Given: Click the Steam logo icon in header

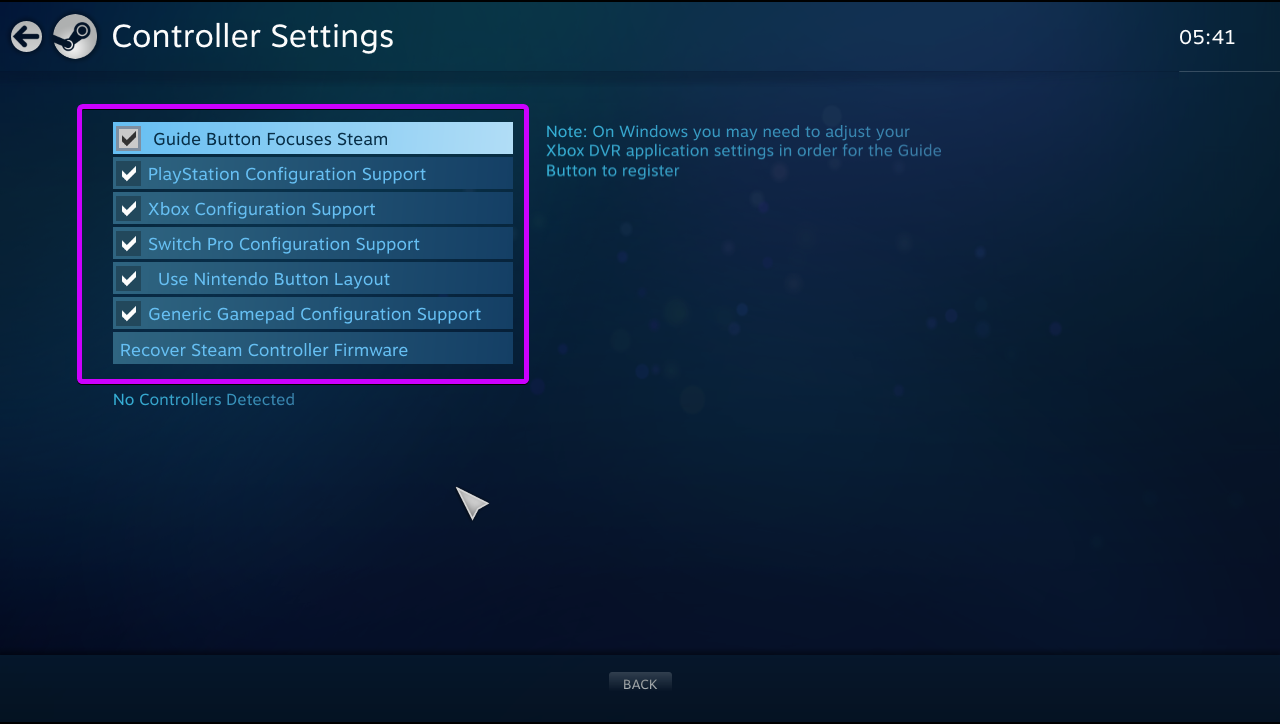Looking at the screenshot, I should pyautogui.click(x=75, y=37).
